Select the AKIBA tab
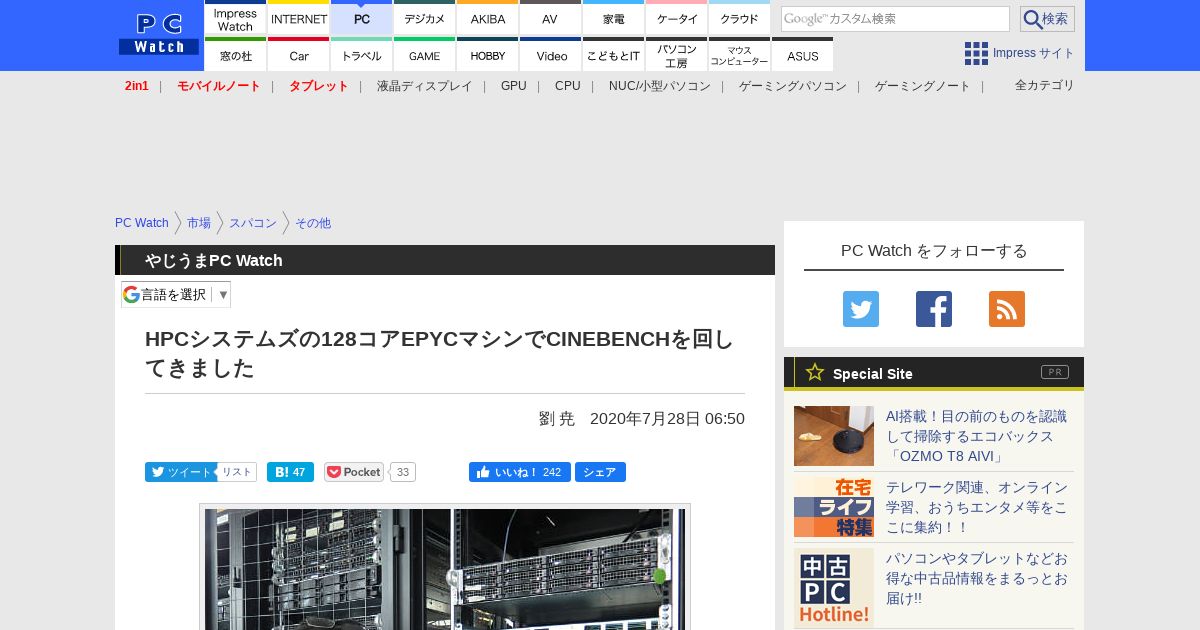 tap(488, 19)
